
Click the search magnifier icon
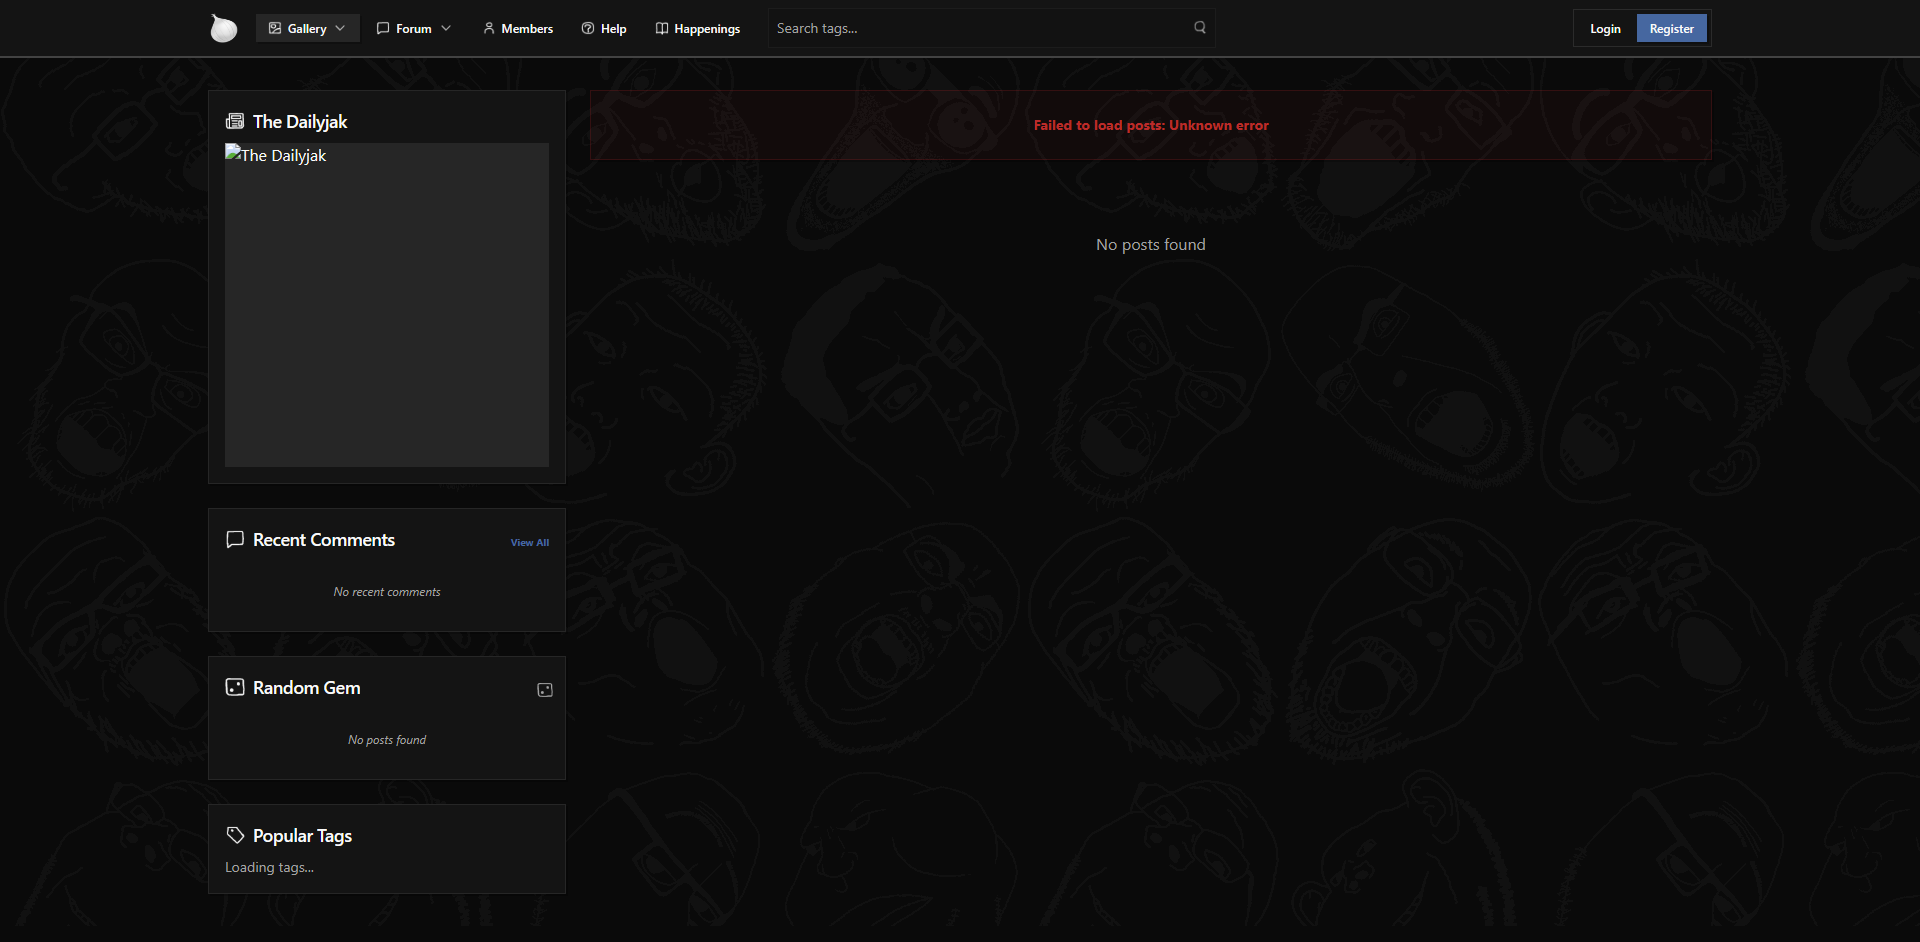(x=1199, y=28)
